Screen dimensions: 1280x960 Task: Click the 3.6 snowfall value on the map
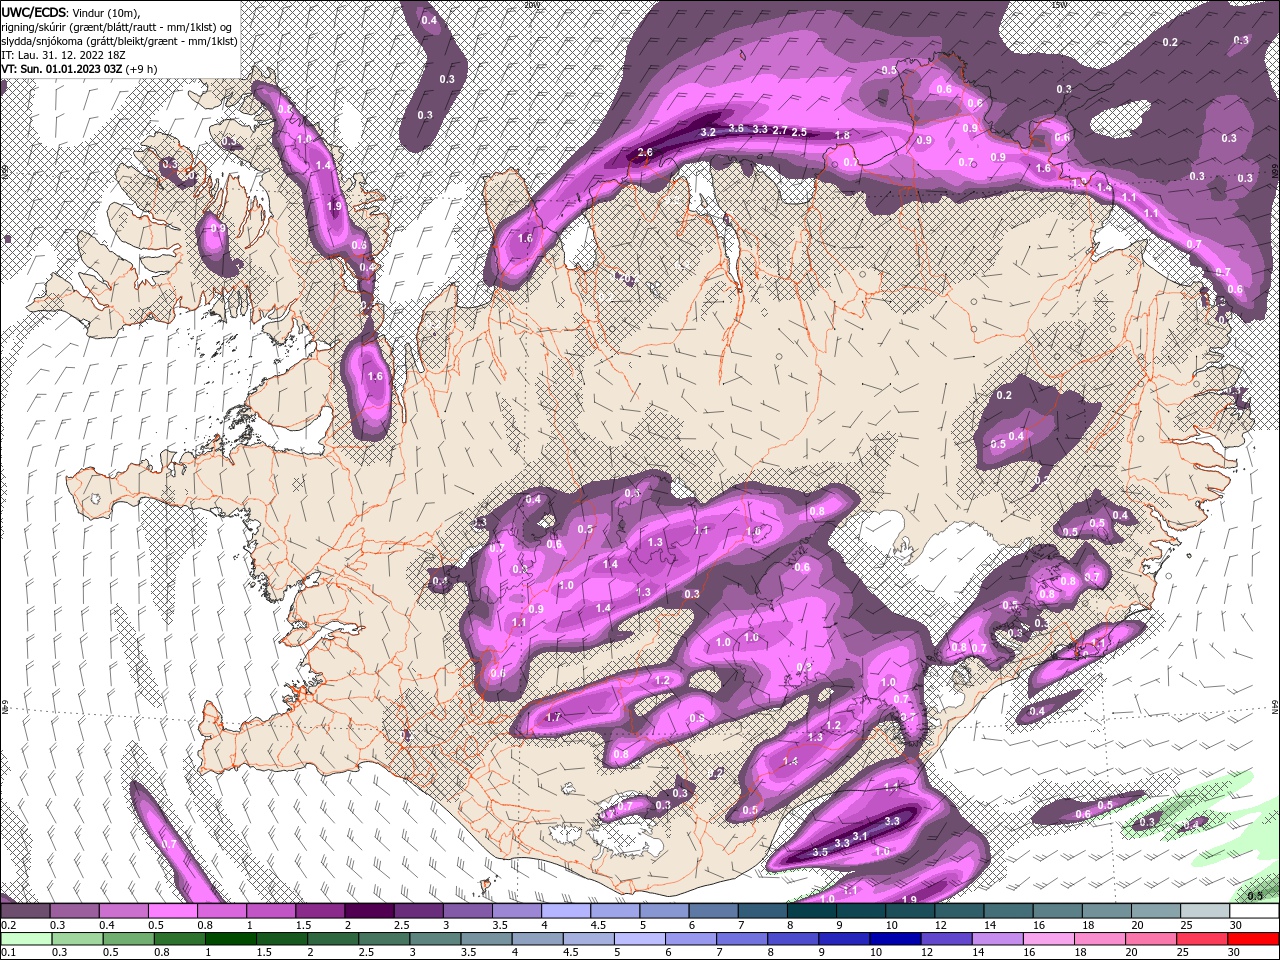(736, 128)
